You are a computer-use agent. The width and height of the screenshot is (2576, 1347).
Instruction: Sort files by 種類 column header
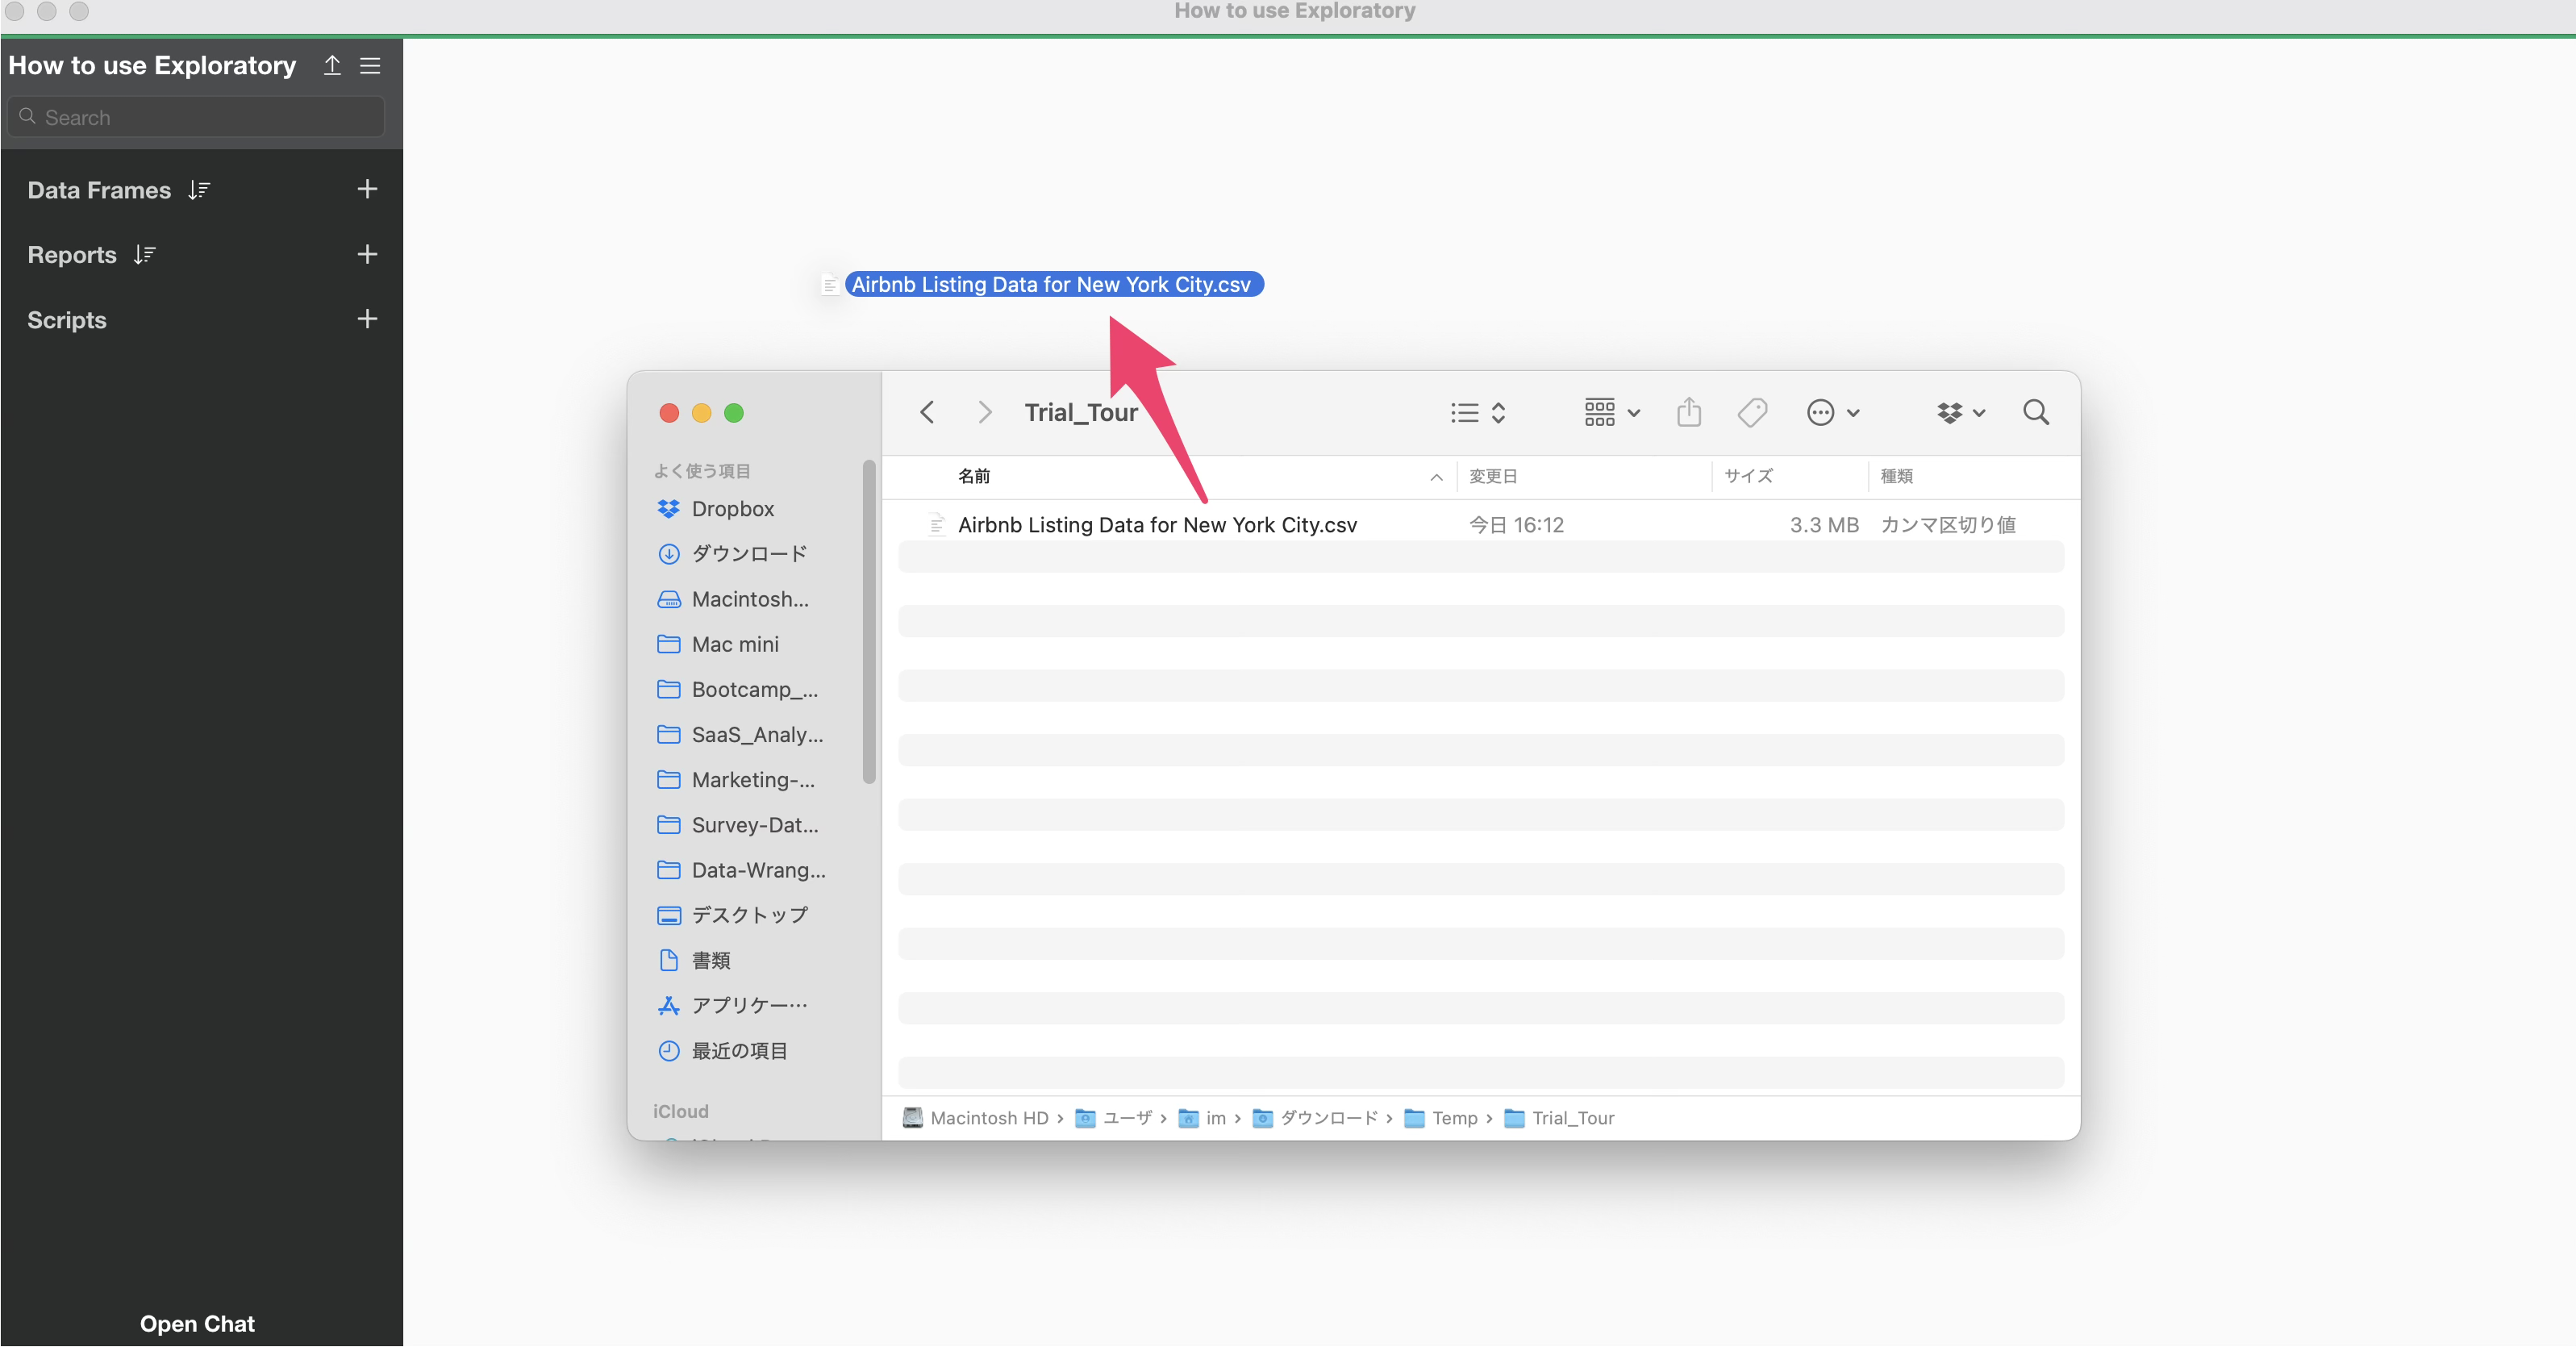[1897, 476]
